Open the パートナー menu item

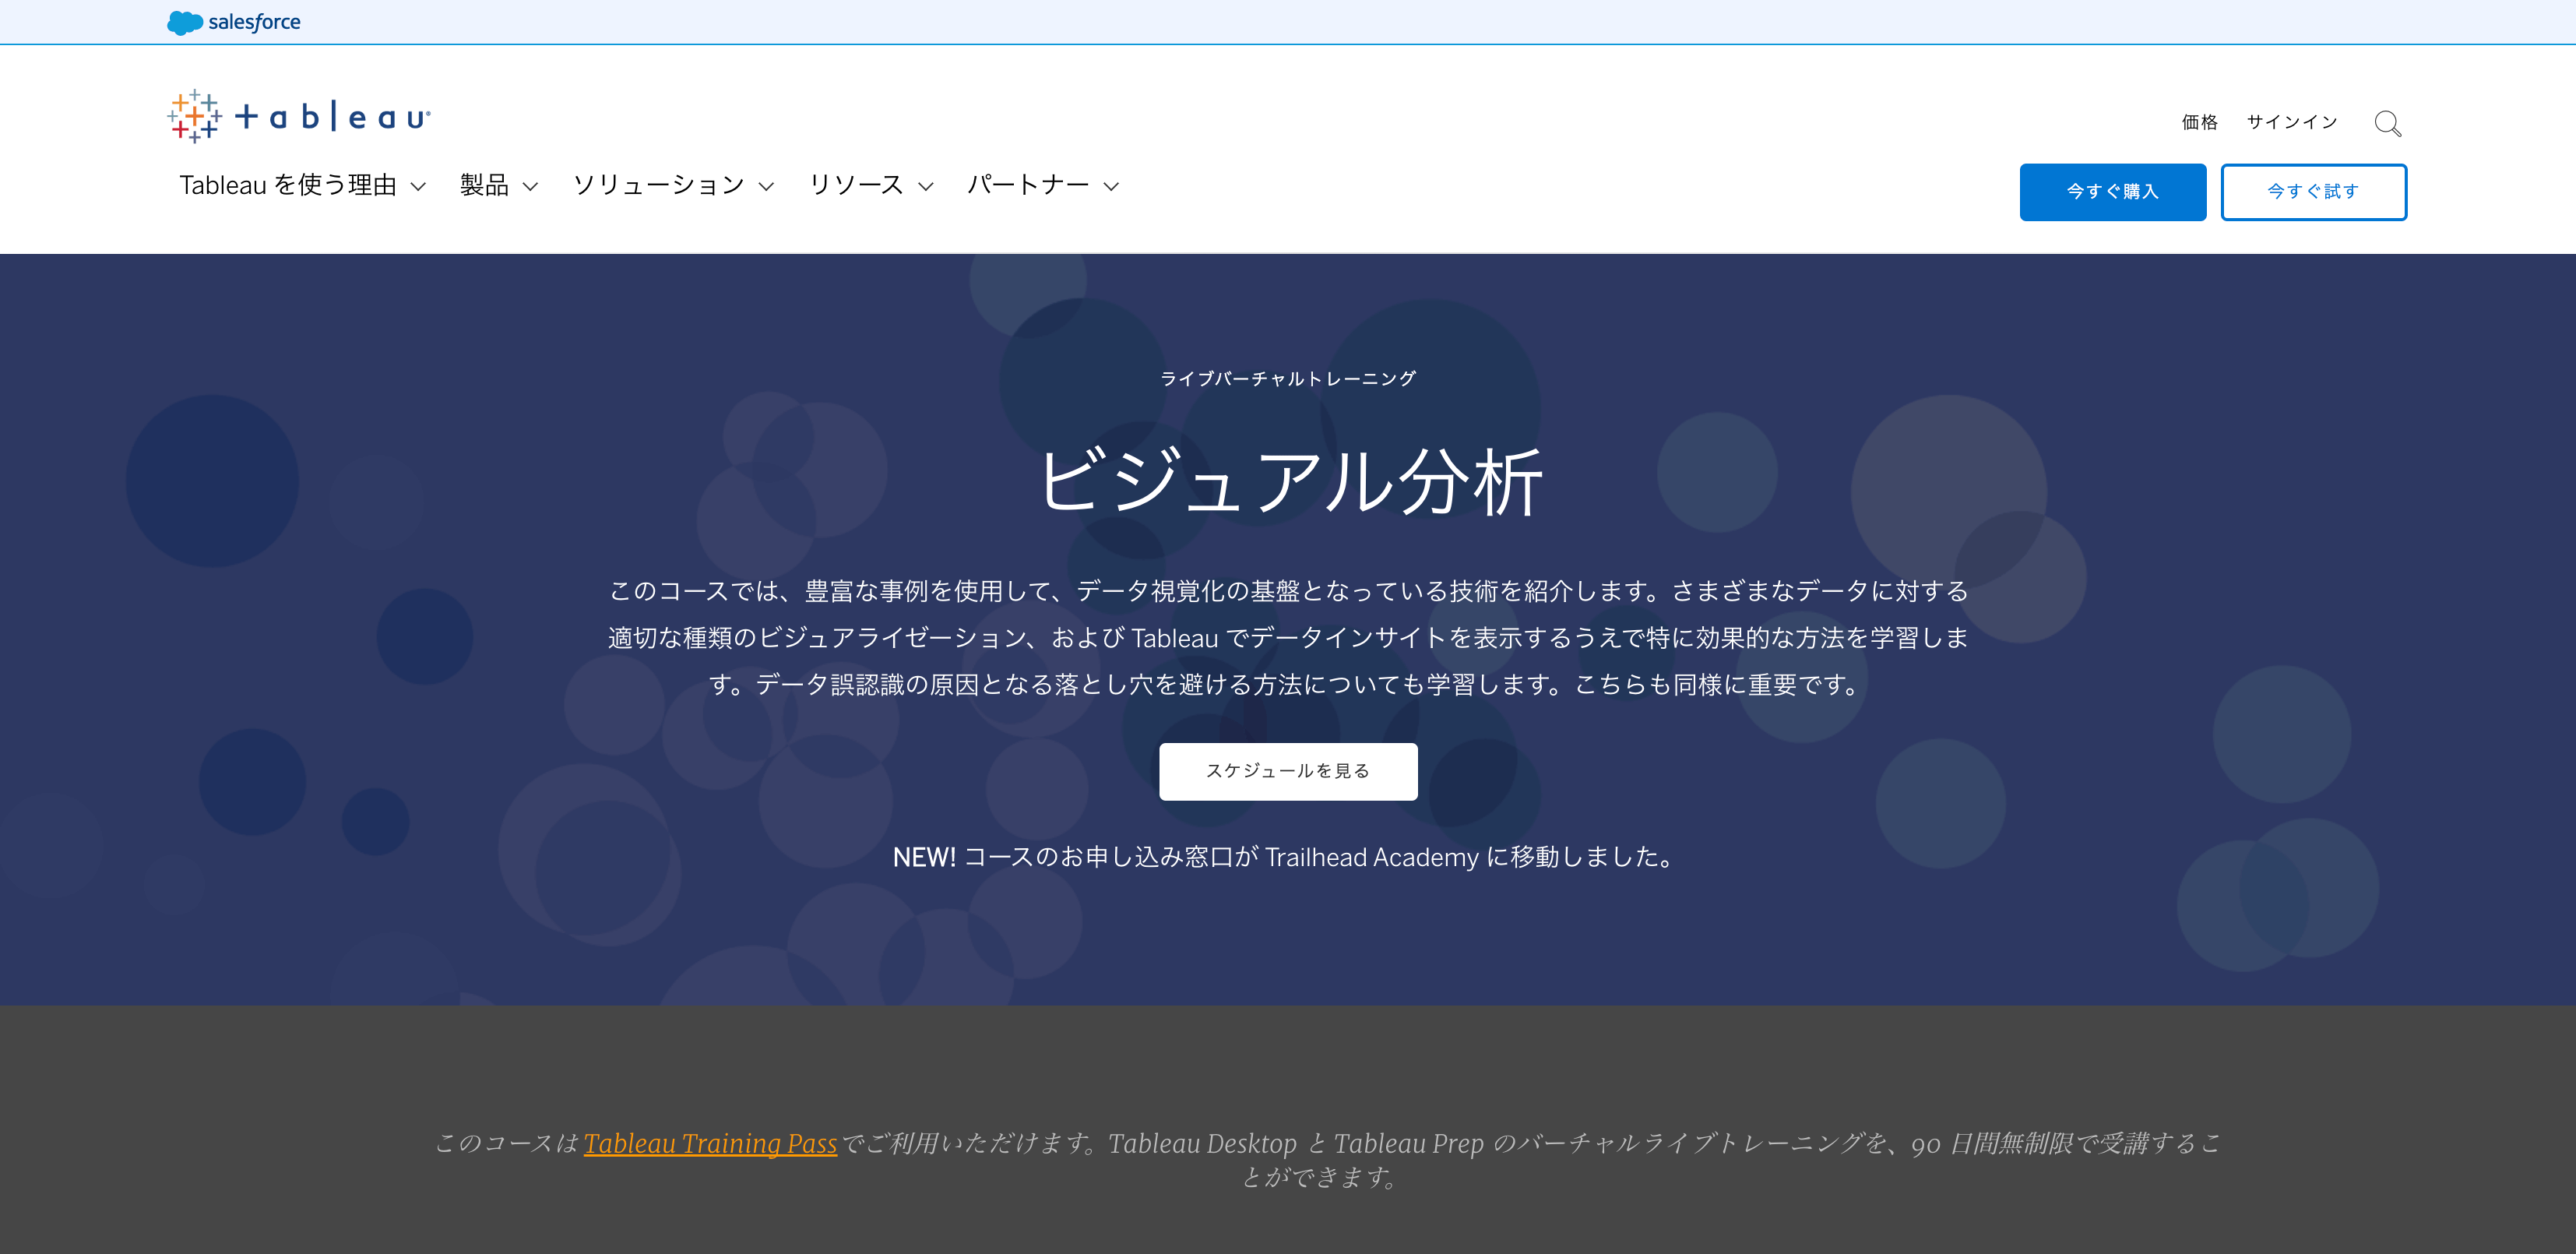(x=1028, y=185)
